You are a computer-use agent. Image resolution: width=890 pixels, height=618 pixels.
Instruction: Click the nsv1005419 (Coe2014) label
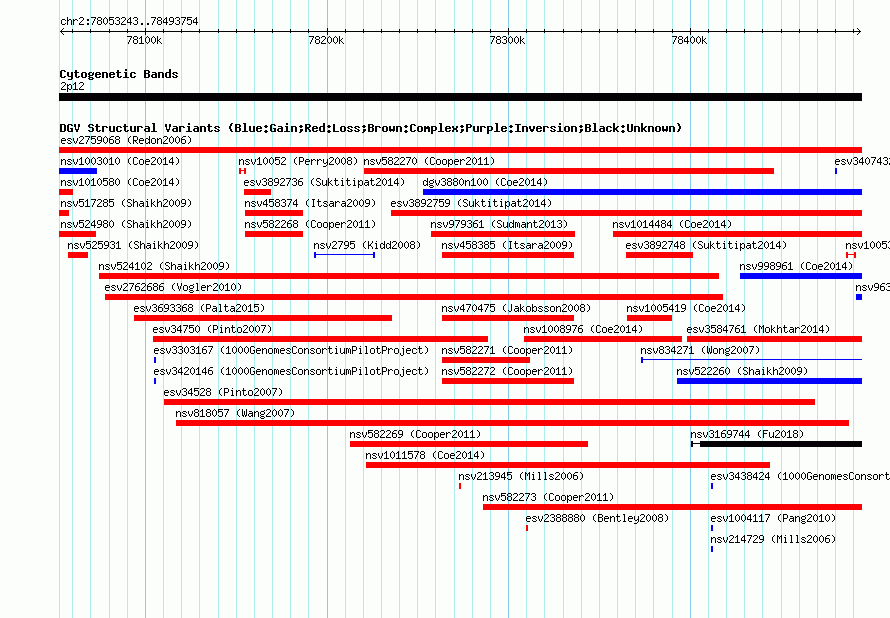[x=686, y=308]
